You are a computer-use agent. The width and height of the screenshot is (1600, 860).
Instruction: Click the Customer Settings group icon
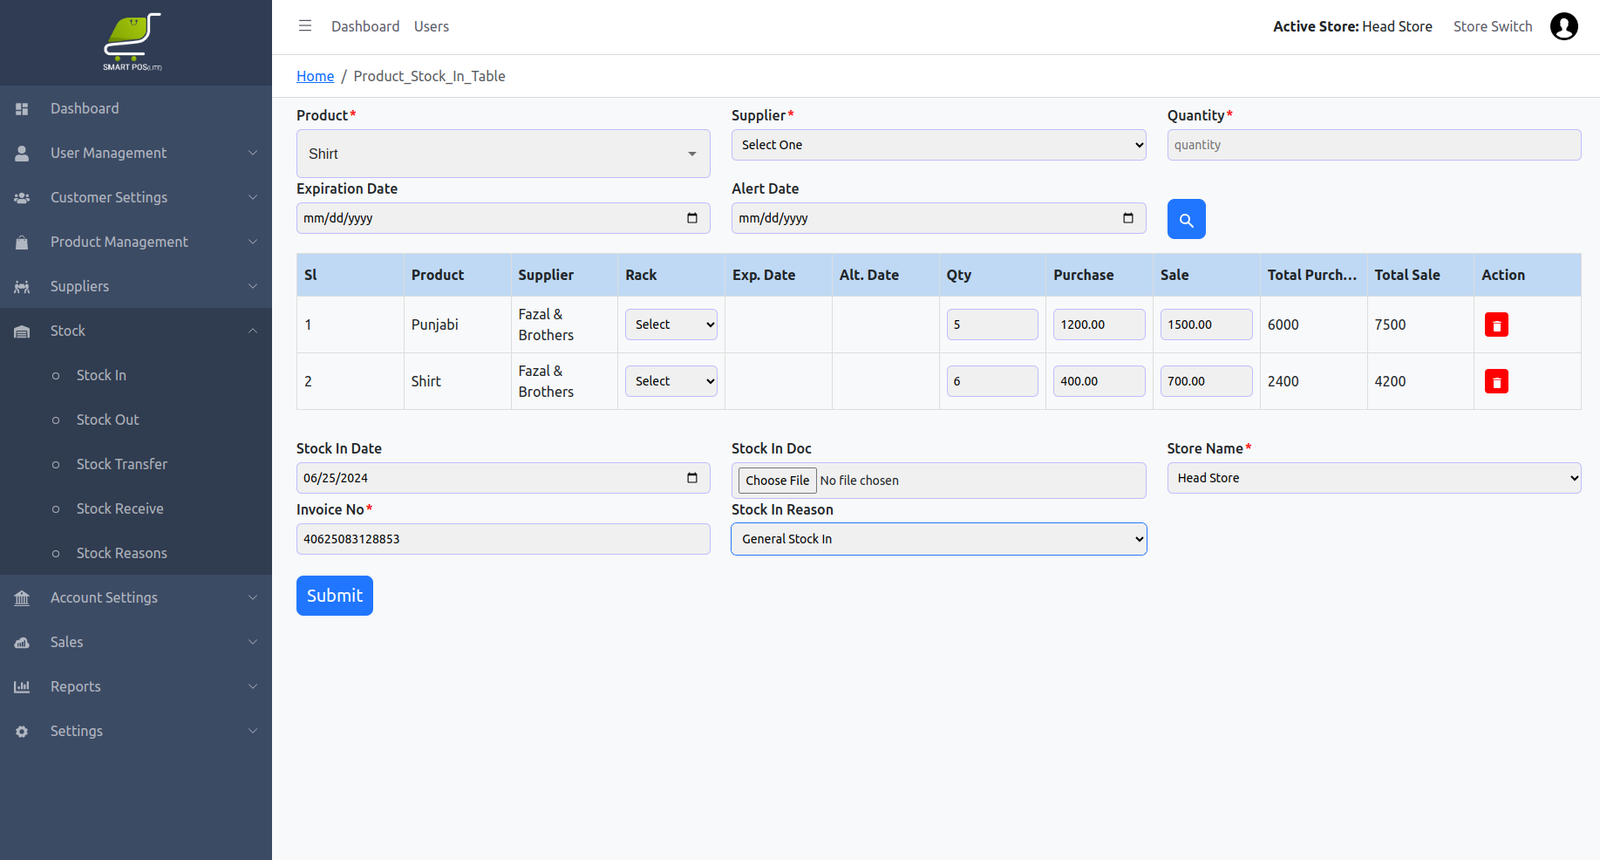coord(22,198)
